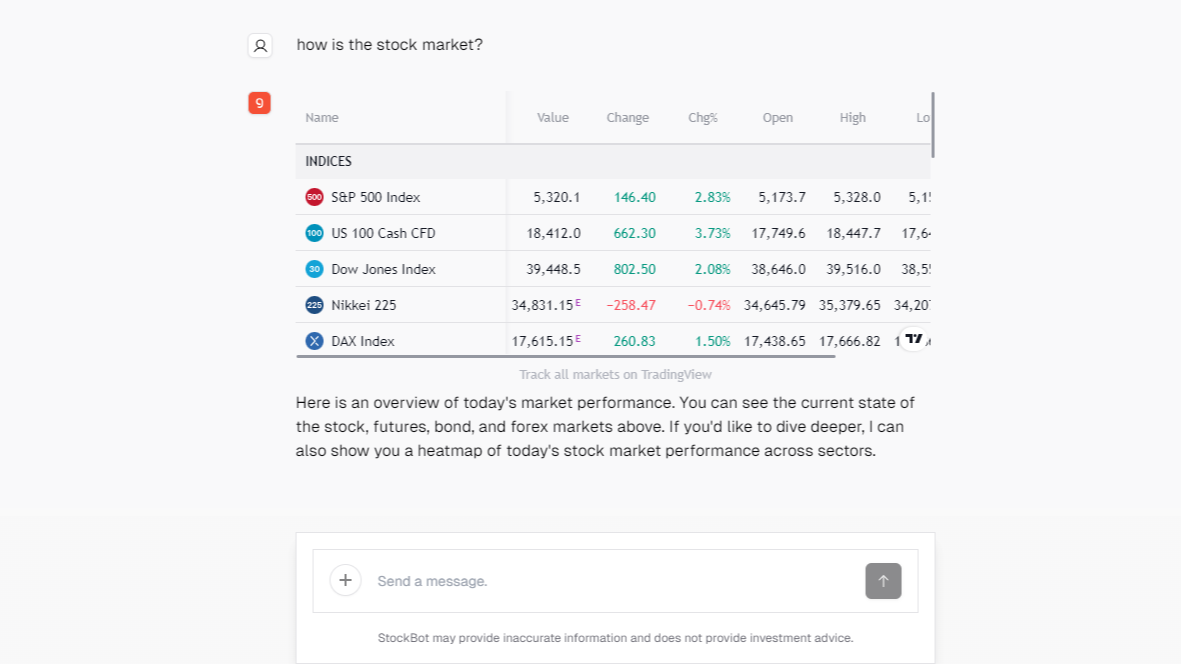The width and height of the screenshot is (1181, 664).
Task: Click the plus attachment icon
Action: click(345, 580)
